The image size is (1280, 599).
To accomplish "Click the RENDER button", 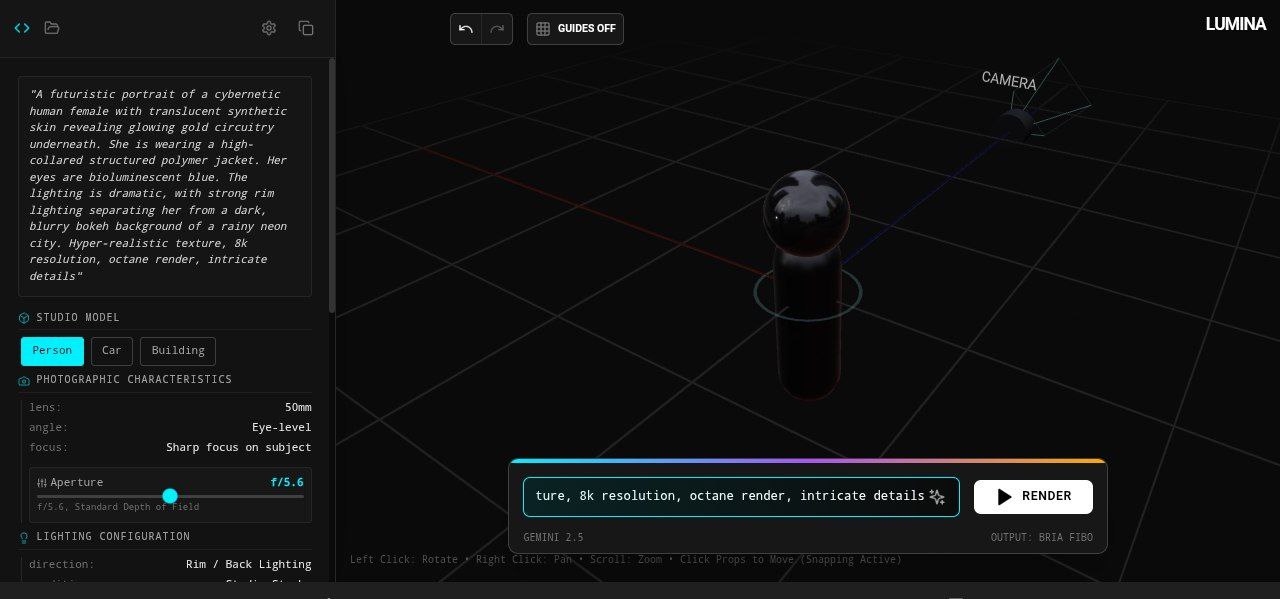I will tap(1033, 497).
